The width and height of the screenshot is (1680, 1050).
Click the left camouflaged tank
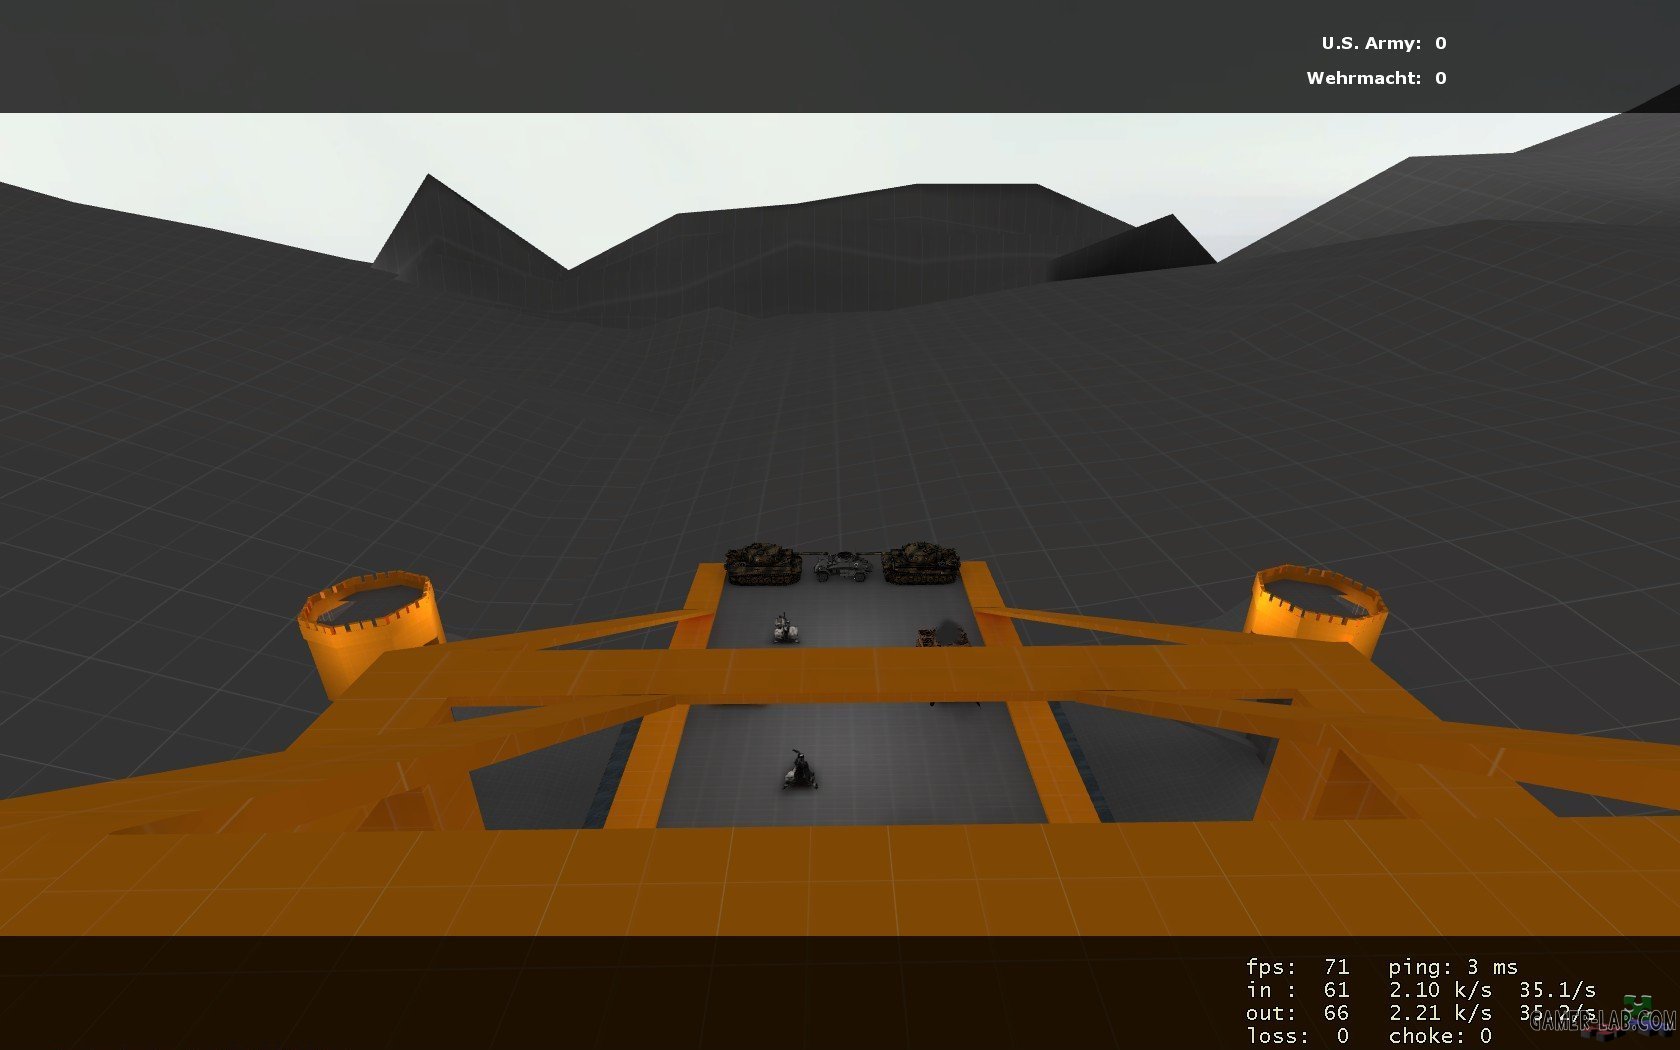pyautogui.click(x=763, y=564)
